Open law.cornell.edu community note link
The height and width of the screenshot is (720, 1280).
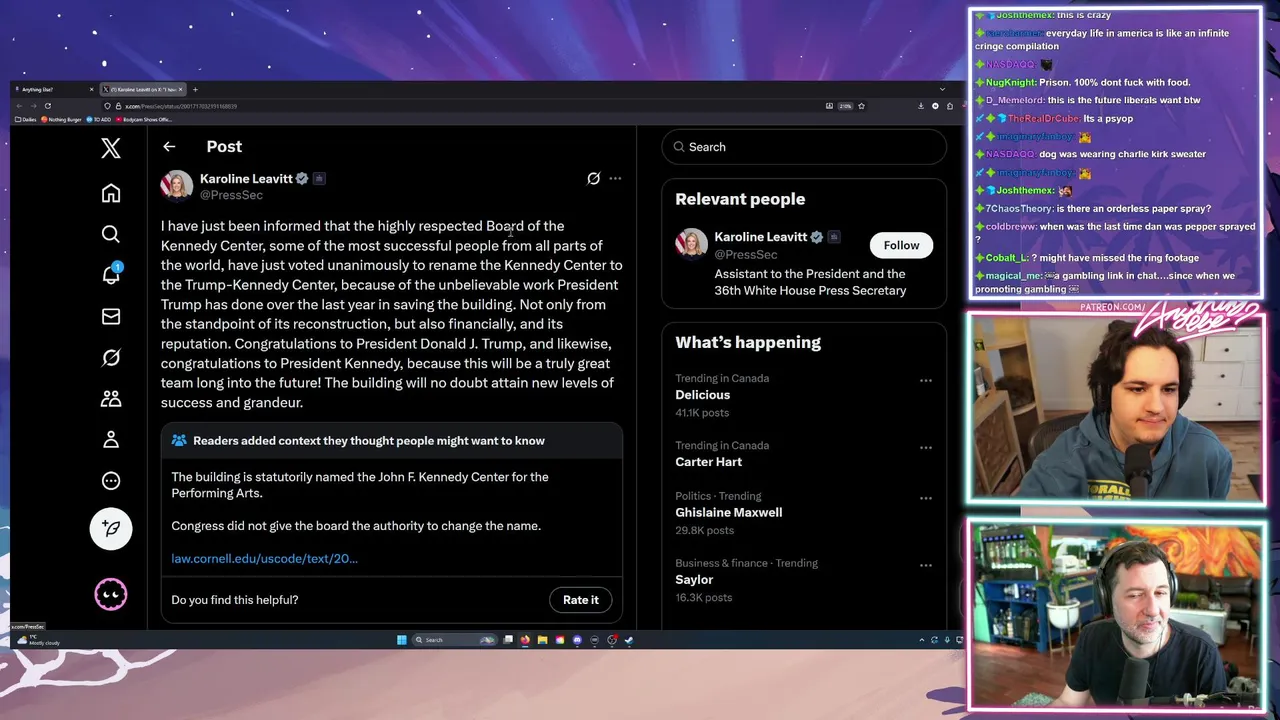(x=264, y=558)
